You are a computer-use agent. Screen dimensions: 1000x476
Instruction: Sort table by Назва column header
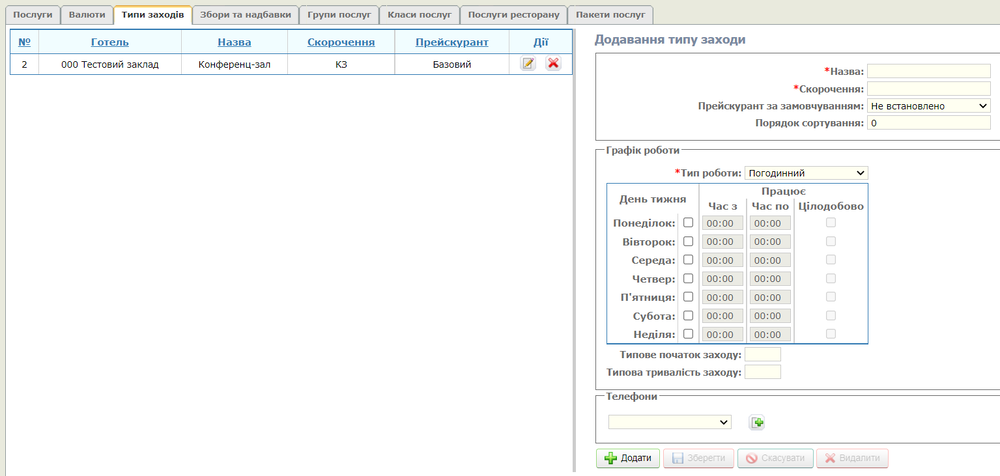(234, 42)
